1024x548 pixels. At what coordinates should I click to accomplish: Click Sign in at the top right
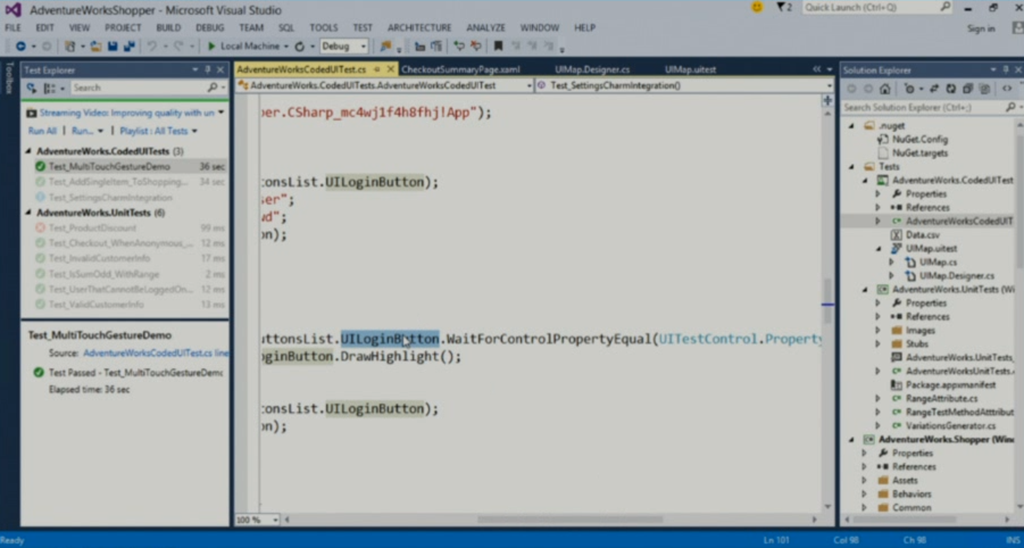pyautogui.click(x=981, y=29)
